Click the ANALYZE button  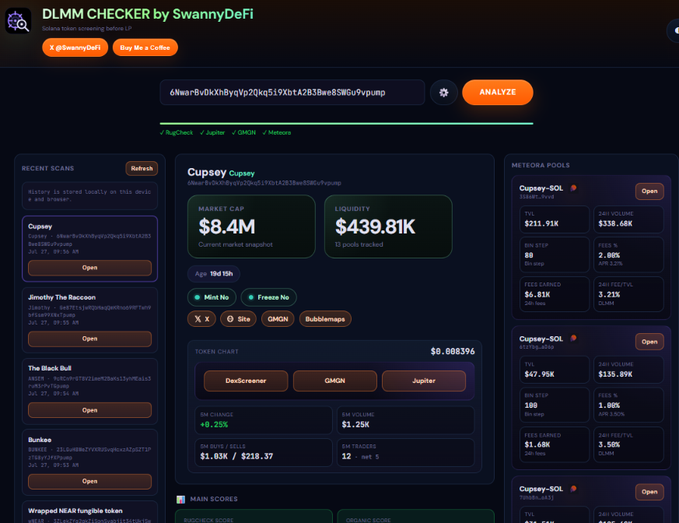498,92
